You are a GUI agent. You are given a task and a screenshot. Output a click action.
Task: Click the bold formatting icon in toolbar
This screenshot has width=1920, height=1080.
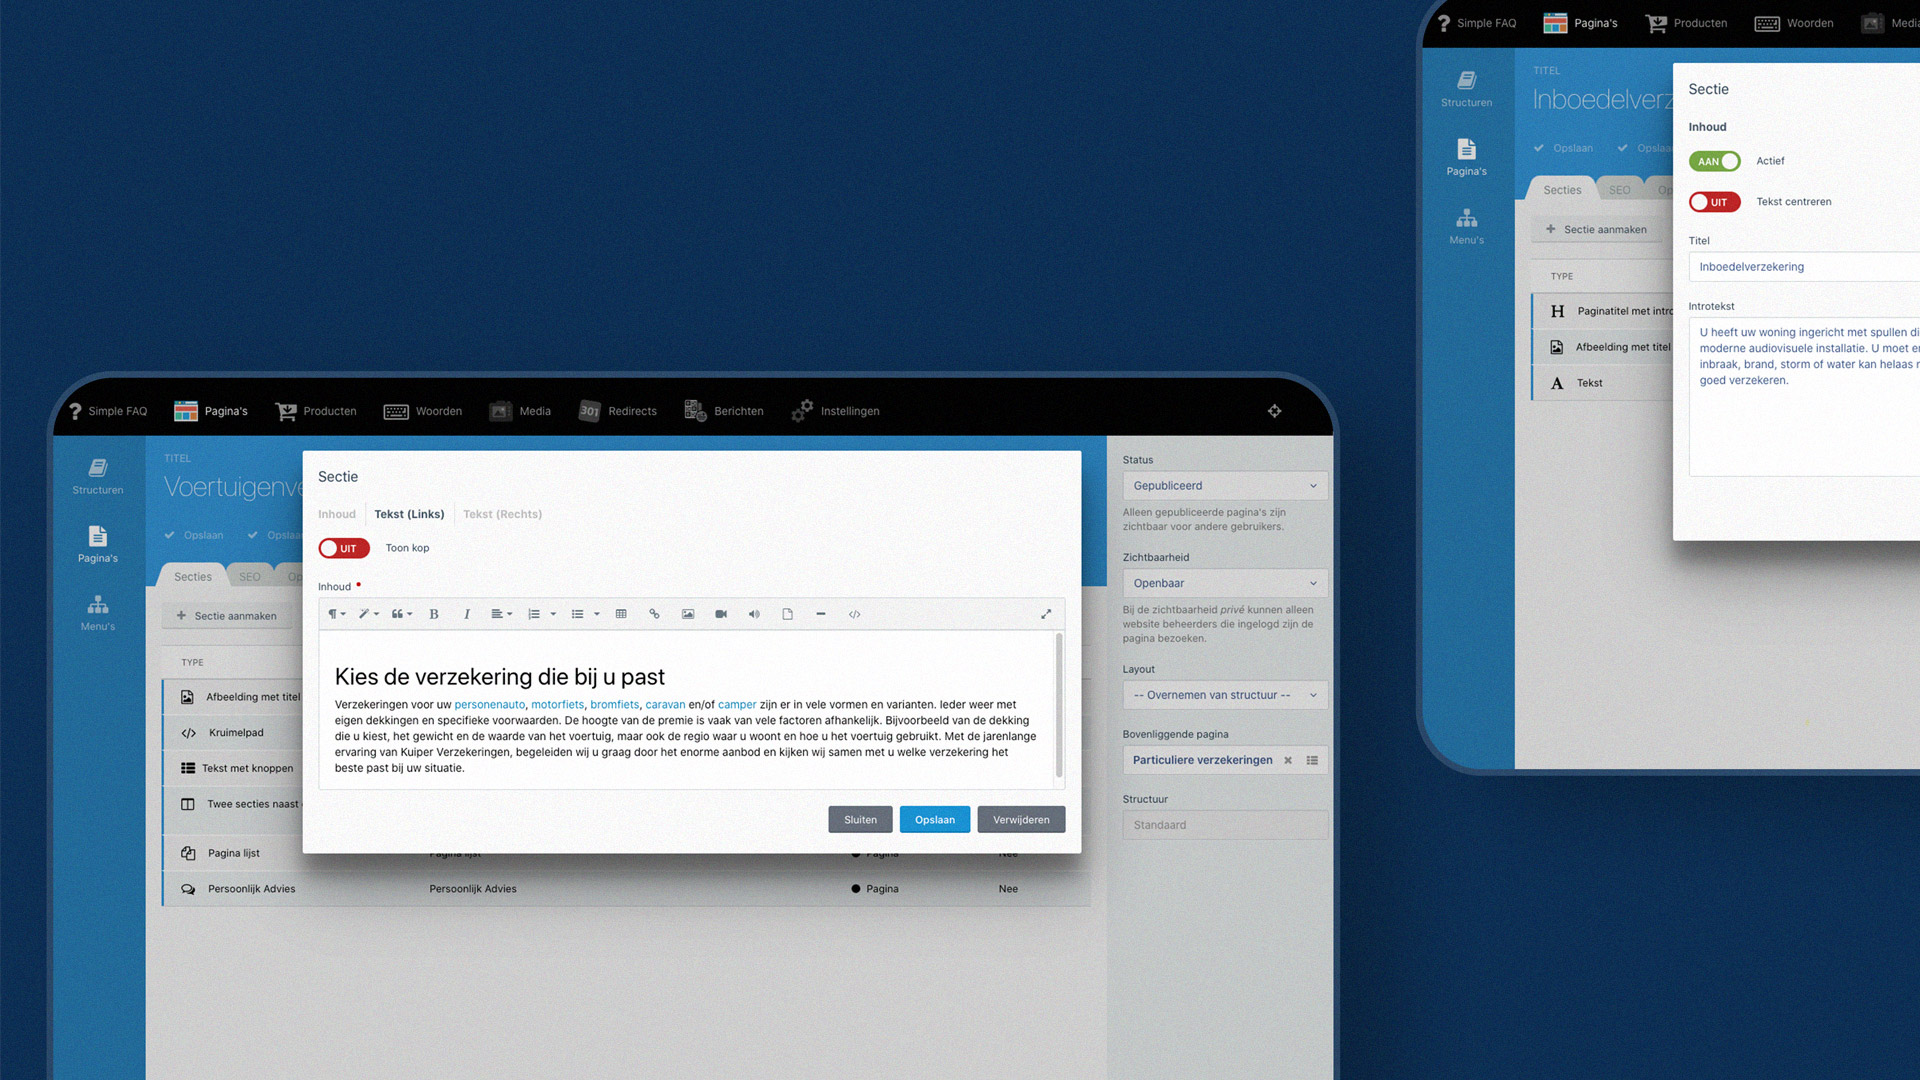434,613
